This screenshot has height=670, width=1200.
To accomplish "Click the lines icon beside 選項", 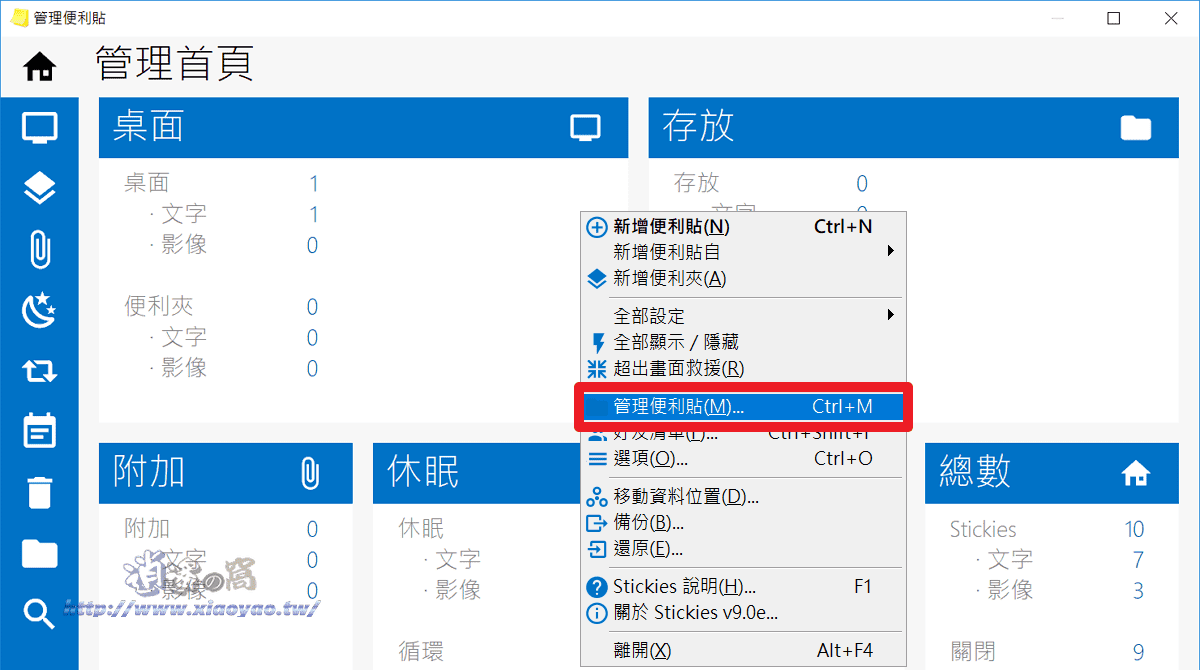I will point(597,459).
